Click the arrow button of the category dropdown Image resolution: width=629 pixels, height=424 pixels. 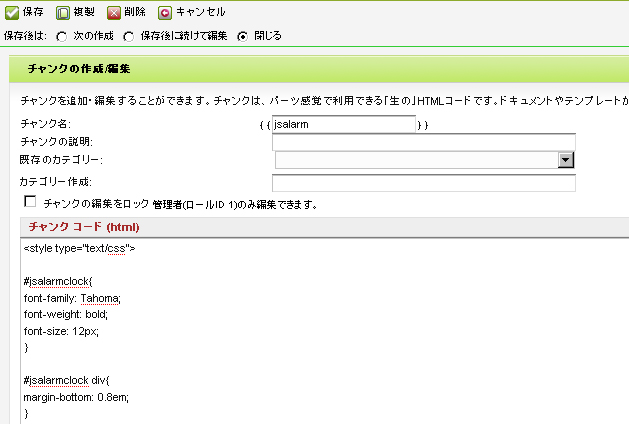click(565, 160)
